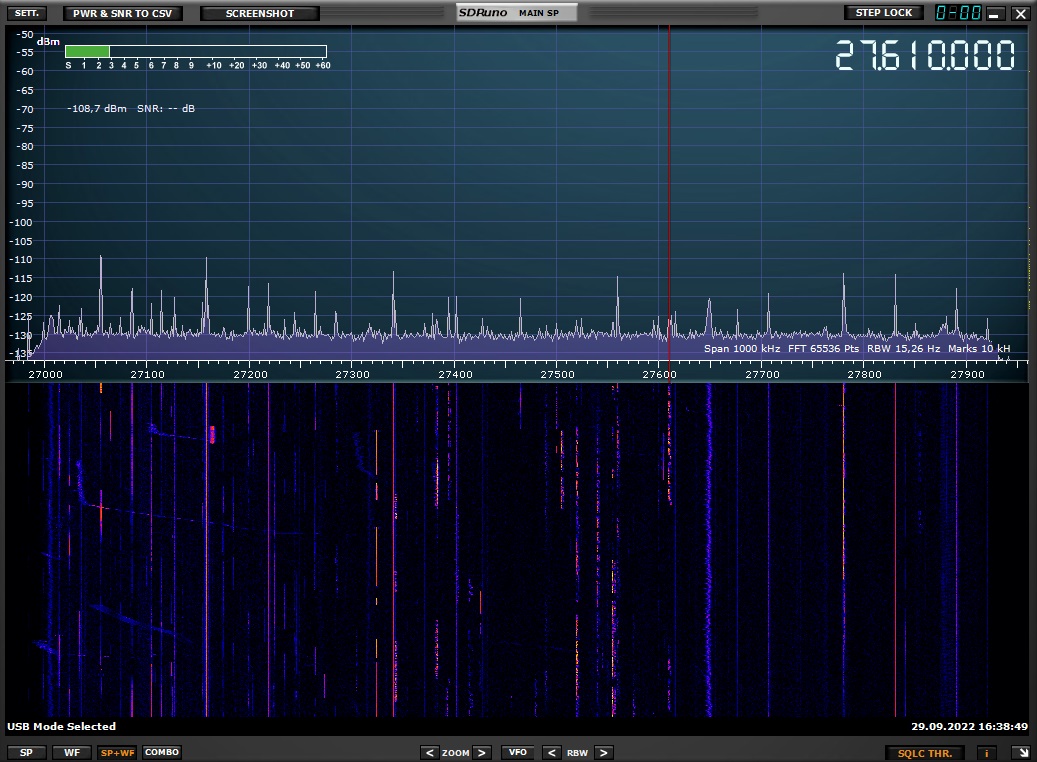Click the 0-00 digital counter display
Image resolution: width=1037 pixels, height=762 pixels.
coord(958,13)
